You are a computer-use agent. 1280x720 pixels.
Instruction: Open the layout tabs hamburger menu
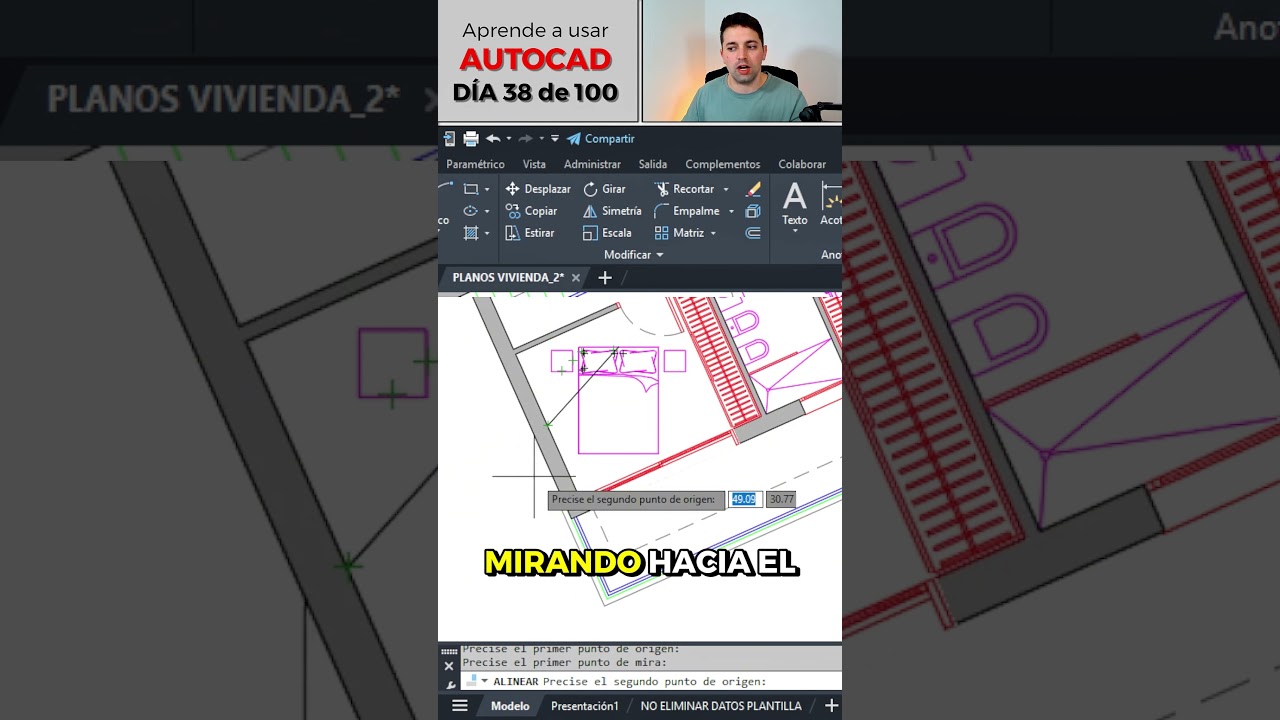coord(460,706)
